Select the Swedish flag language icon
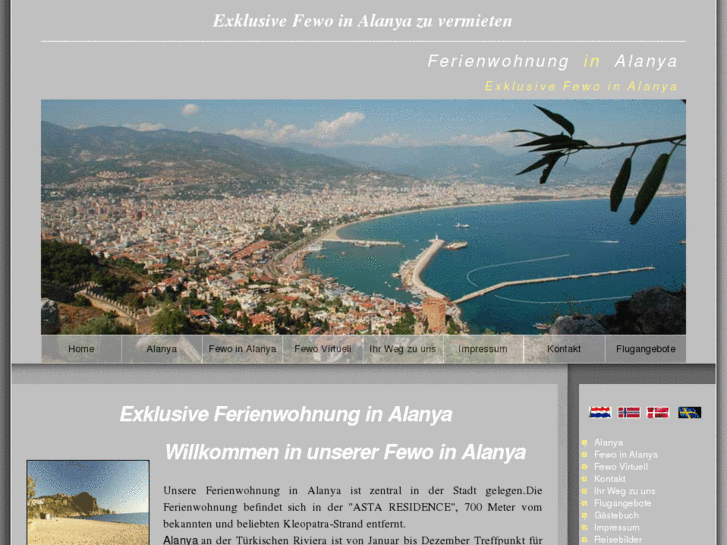 689,412
